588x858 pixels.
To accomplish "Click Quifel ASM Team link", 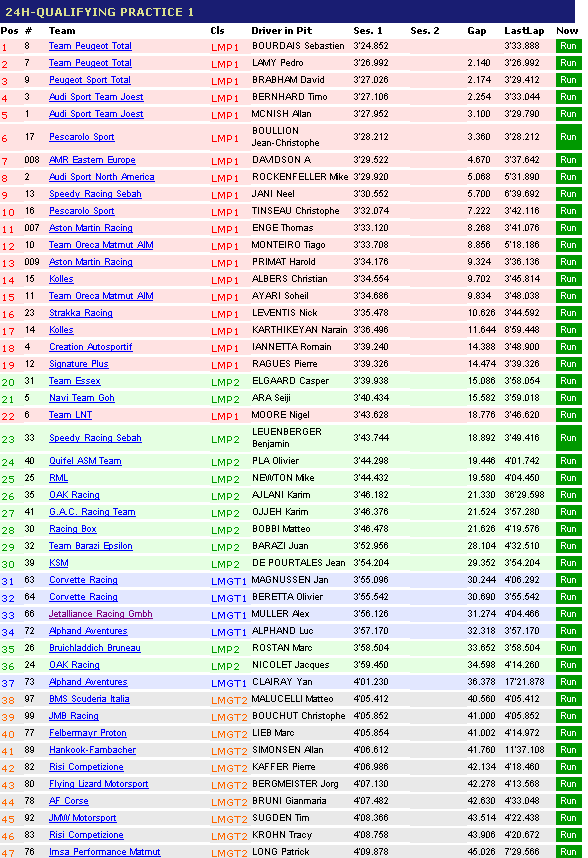I will coord(85,461).
